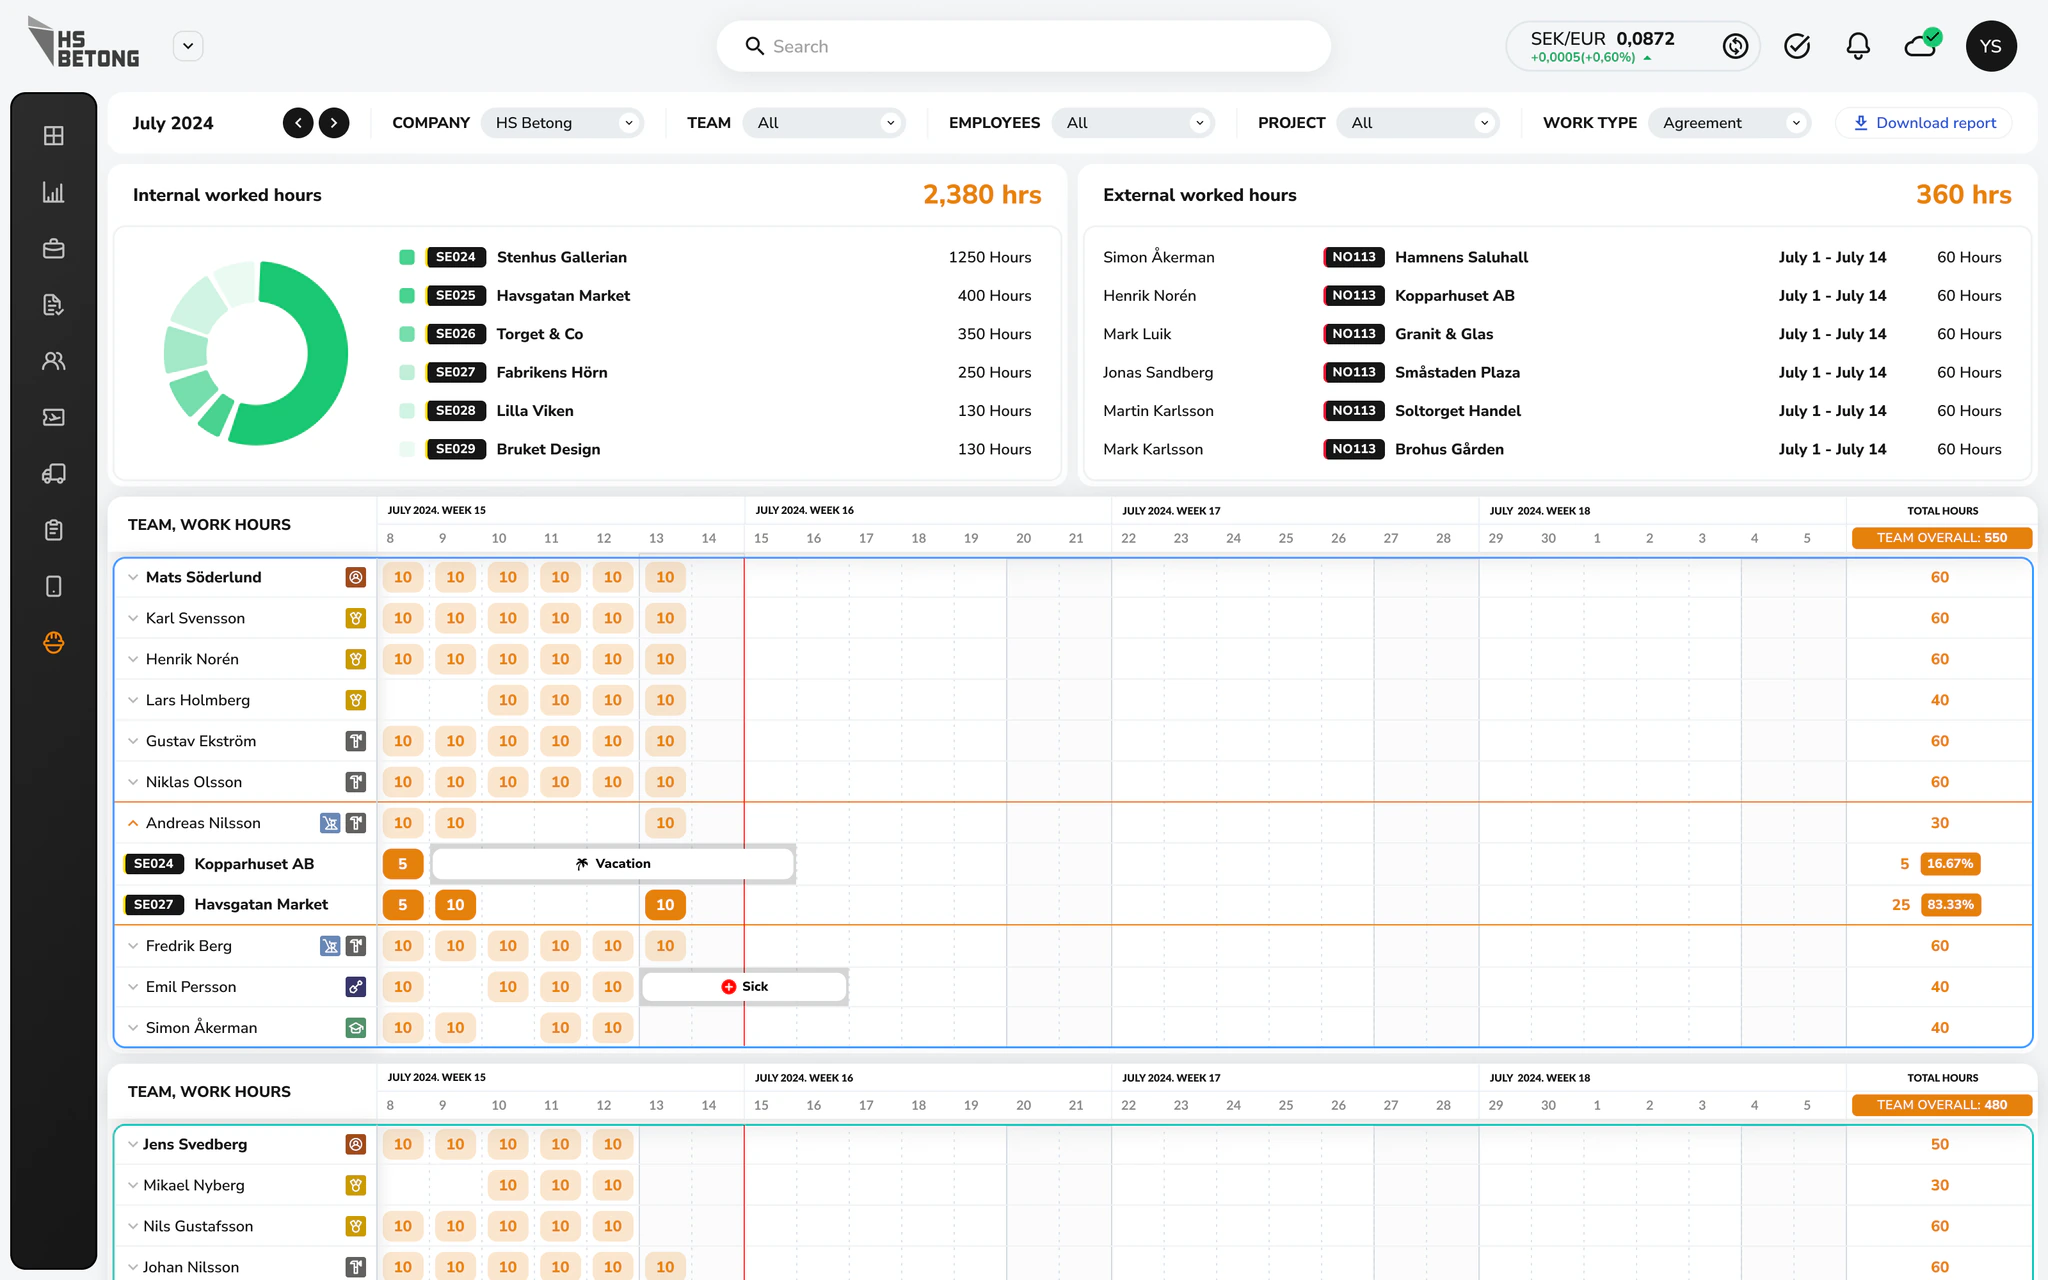Open the clipboard sidebar icon
Image resolution: width=2048 pixels, height=1280 pixels.
point(54,530)
